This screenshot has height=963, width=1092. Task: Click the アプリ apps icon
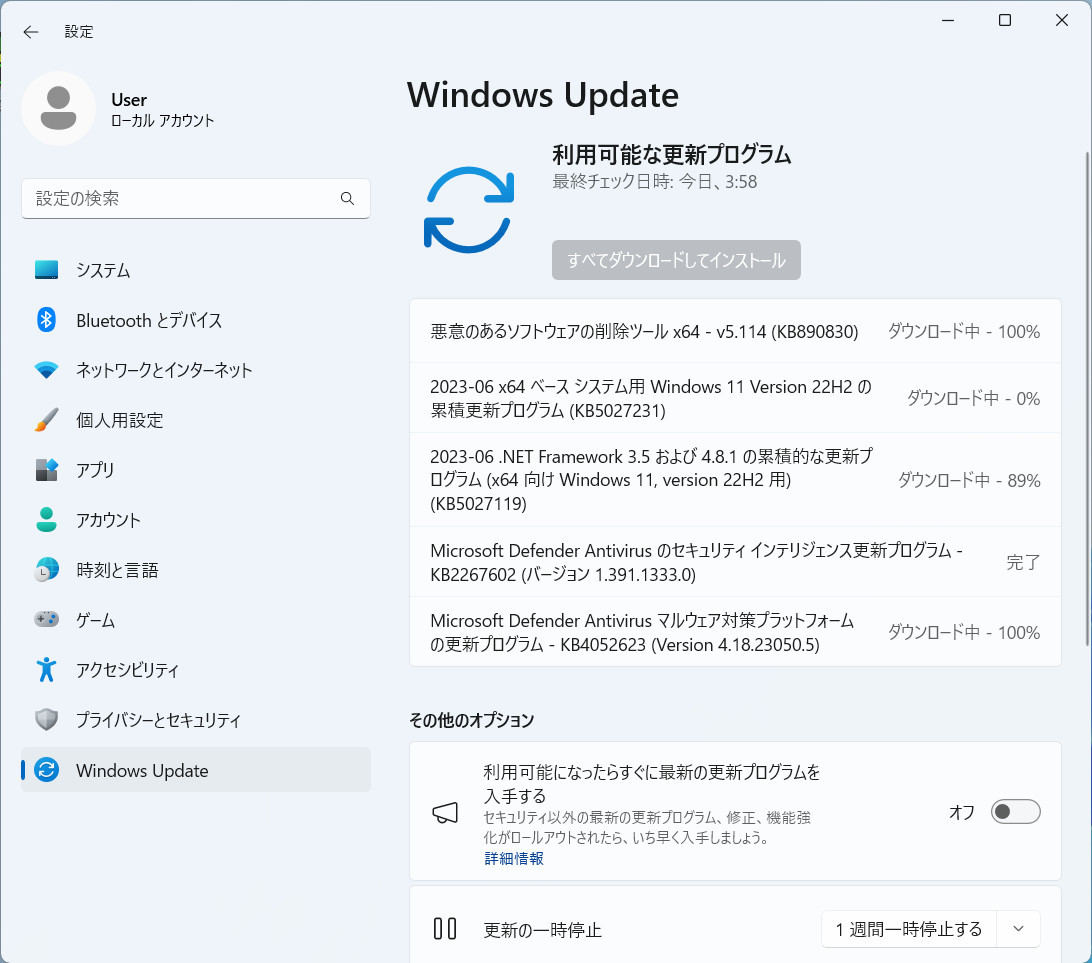(47, 470)
